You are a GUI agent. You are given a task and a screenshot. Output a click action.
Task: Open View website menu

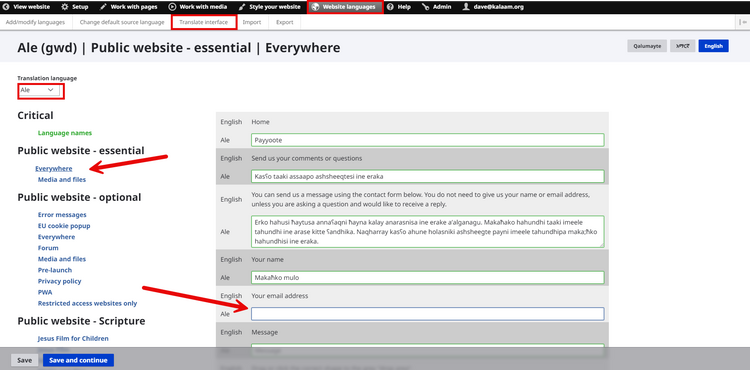27,7
